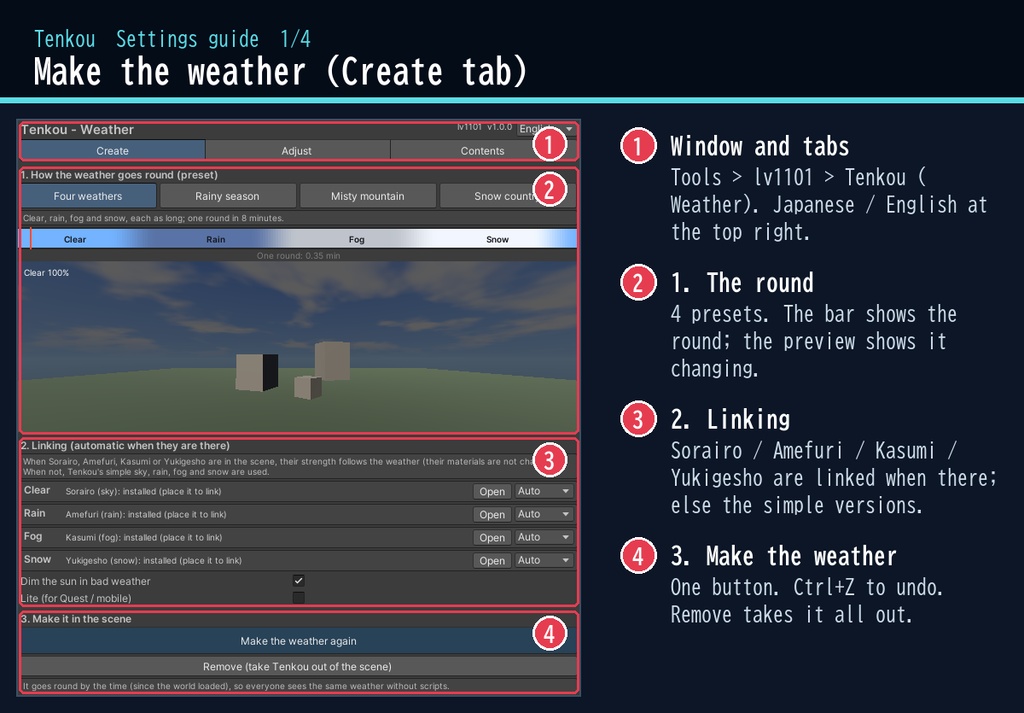
Task: Click the Fog segment of the weather bar
Action: click(357, 239)
